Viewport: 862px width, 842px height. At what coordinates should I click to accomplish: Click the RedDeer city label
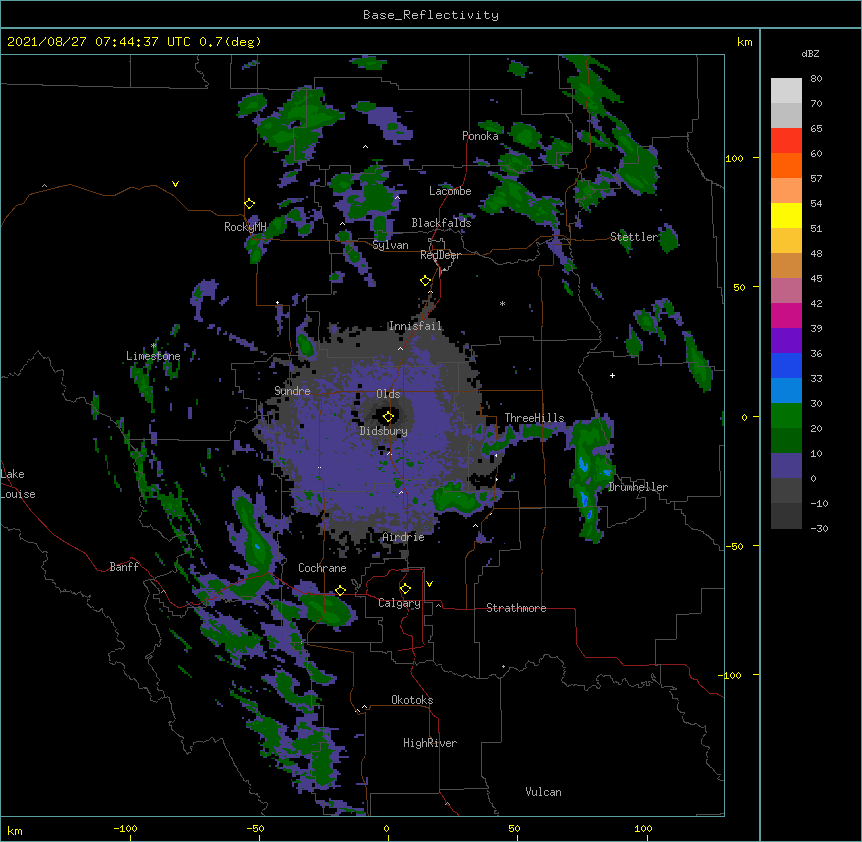(440, 255)
